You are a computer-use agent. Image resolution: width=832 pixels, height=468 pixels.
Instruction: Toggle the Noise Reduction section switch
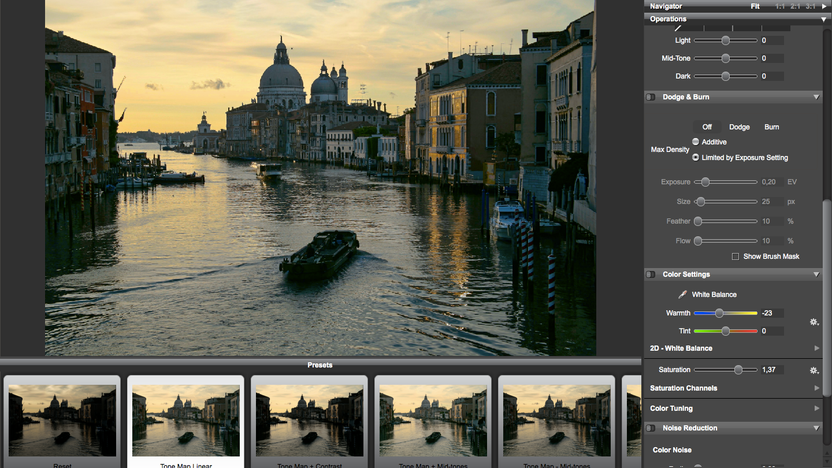click(x=651, y=428)
